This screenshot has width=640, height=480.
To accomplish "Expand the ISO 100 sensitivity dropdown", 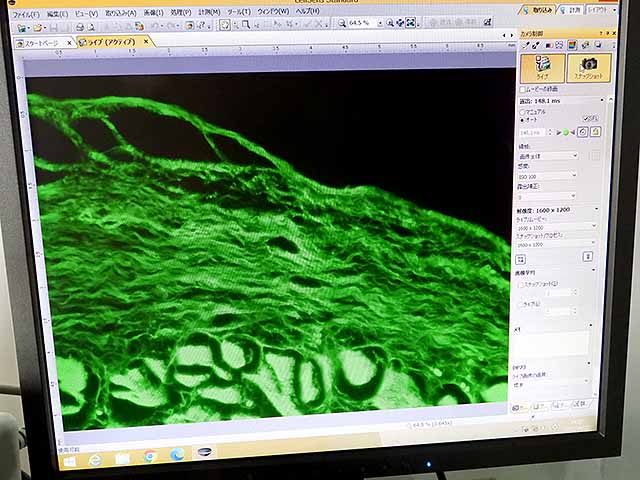I will click(546, 177).
